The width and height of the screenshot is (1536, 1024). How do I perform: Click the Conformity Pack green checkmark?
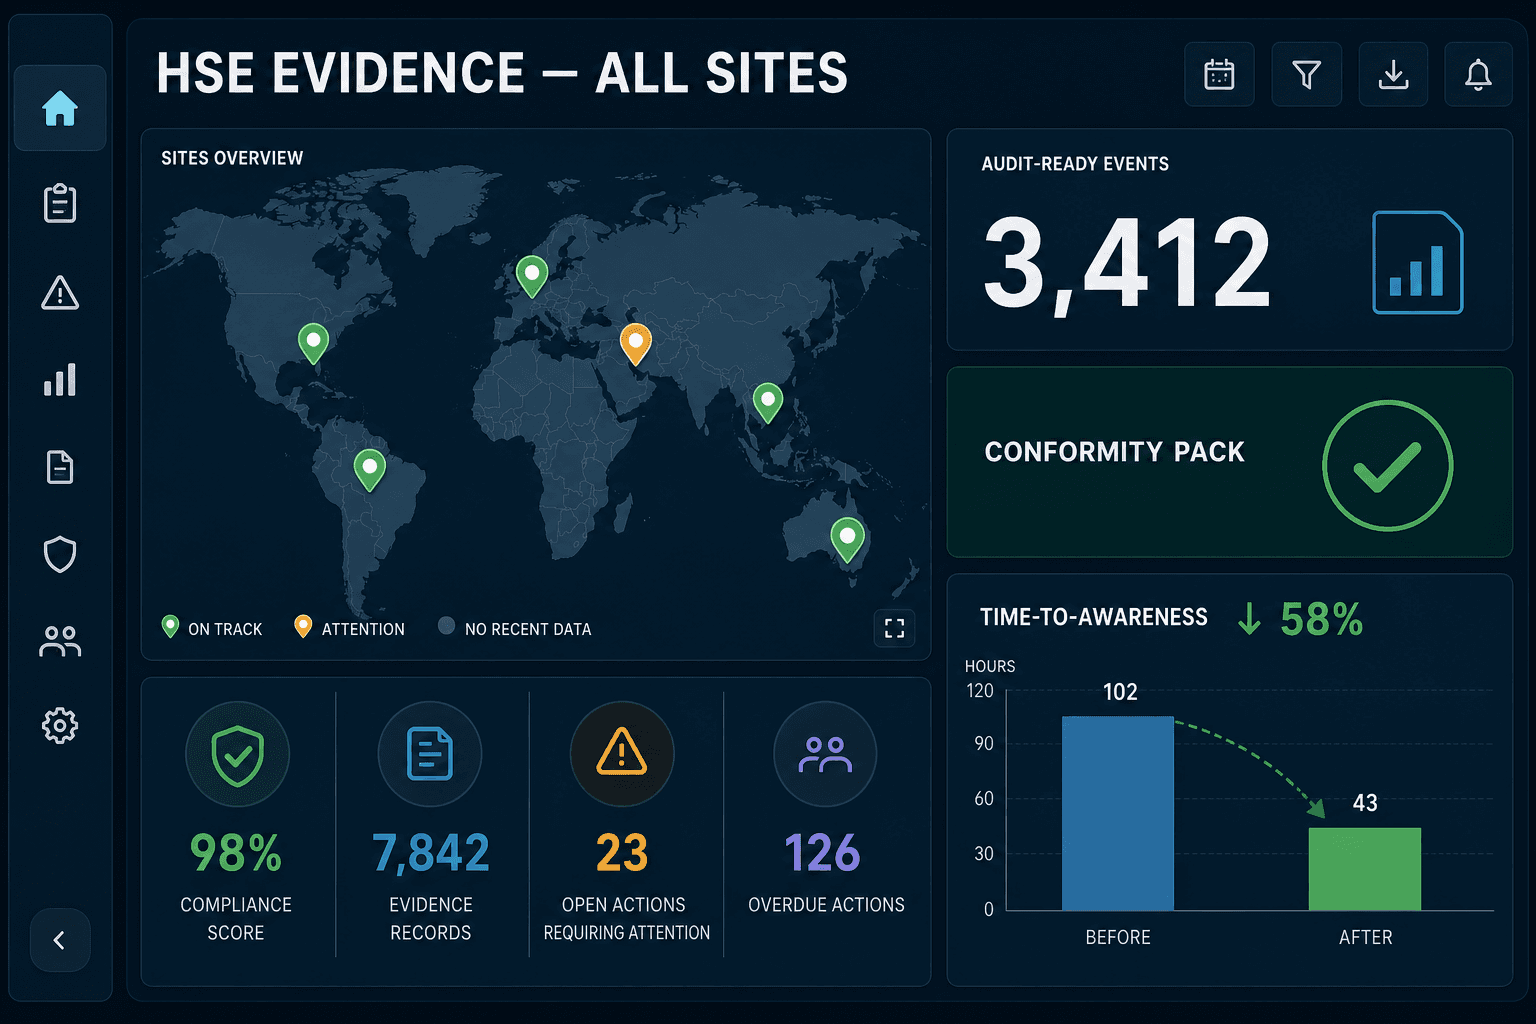tap(1387, 465)
